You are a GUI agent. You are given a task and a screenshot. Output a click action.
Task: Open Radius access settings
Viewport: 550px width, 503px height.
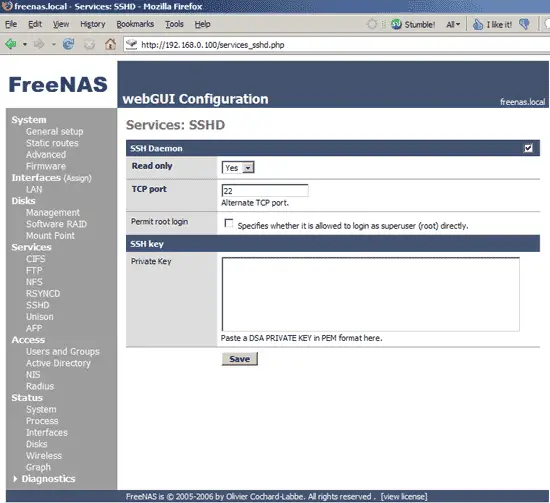coord(40,386)
